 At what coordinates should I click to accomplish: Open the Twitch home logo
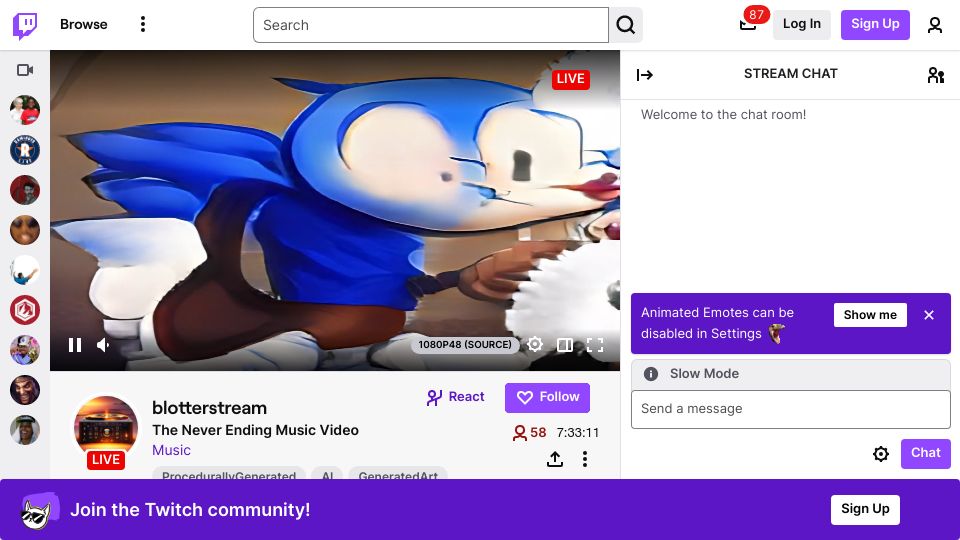(x=25, y=25)
